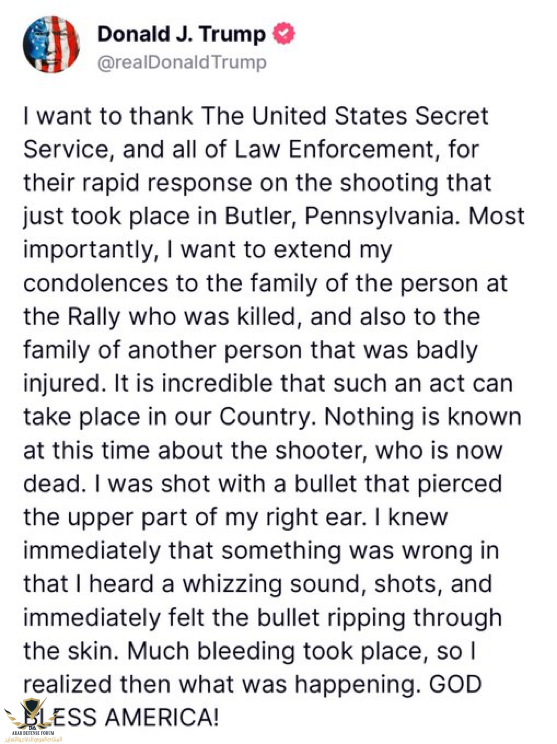Viewport: 557px width, 744px height.
Task: Click the capitalized word "GOD"
Action: (x=455, y=685)
